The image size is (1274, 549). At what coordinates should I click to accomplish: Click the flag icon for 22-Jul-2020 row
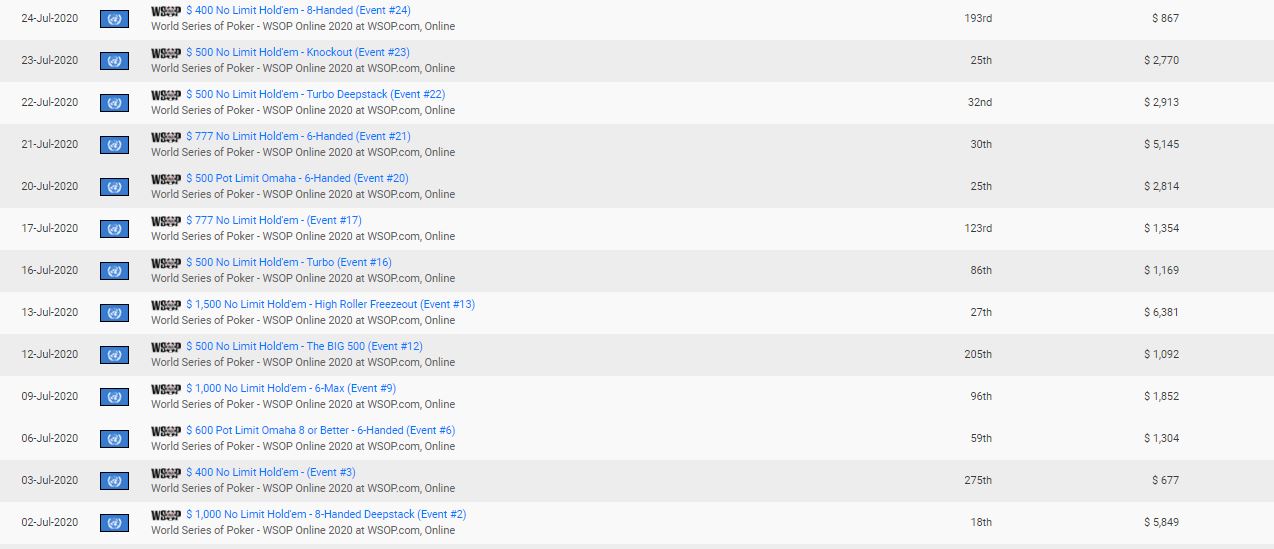pos(114,103)
